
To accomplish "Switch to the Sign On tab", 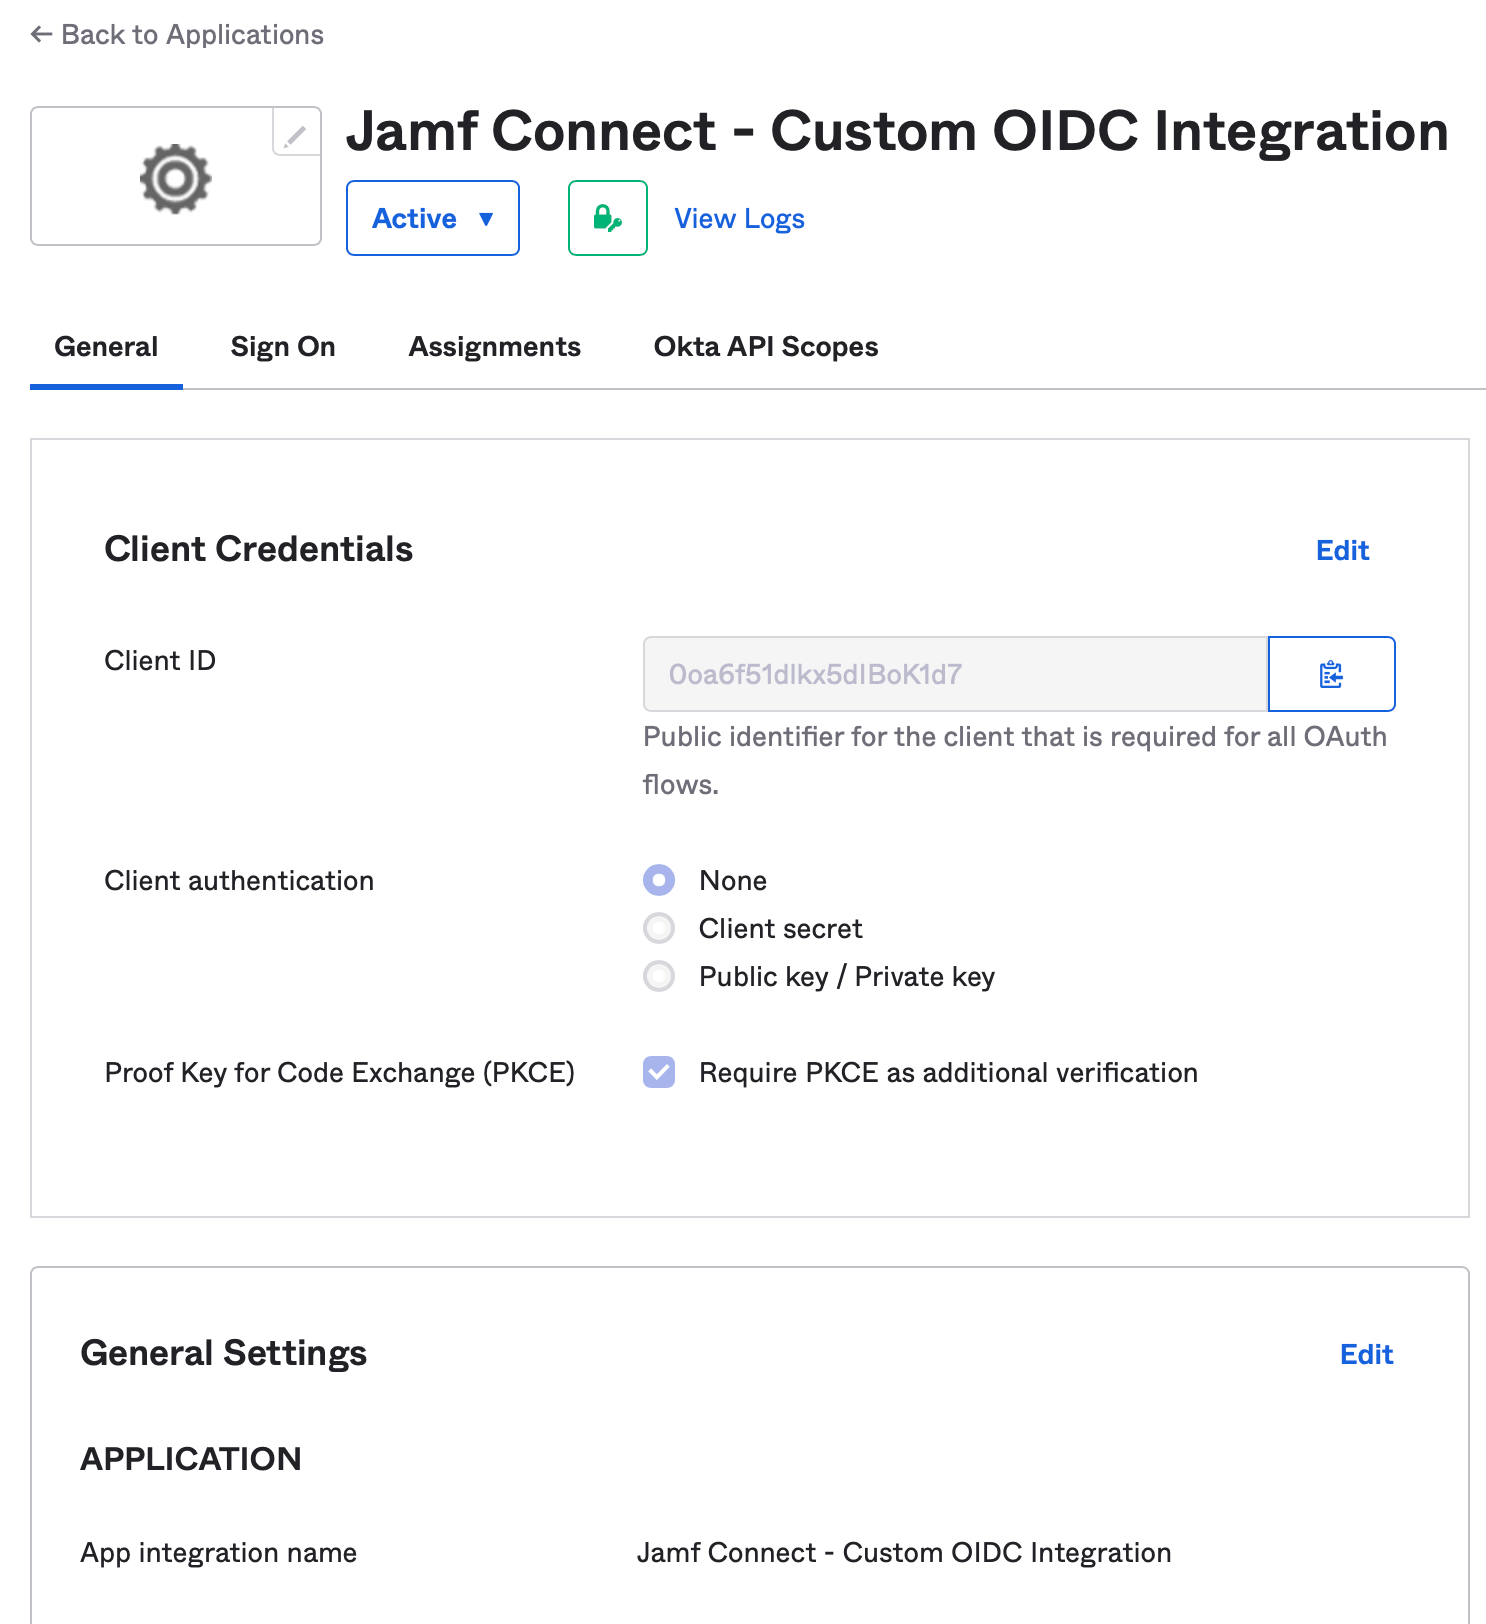I will (283, 347).
